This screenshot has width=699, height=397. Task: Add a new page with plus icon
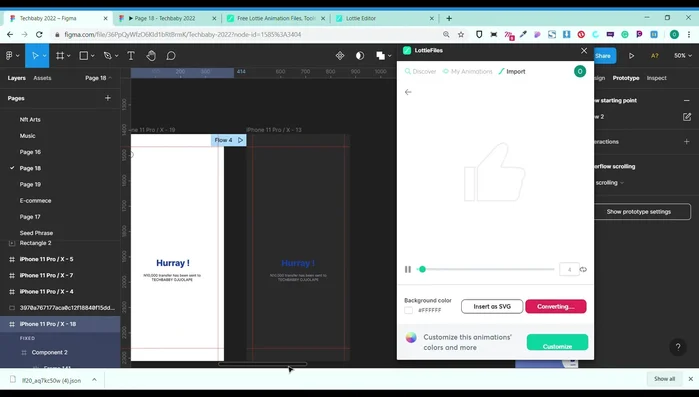point(108,98)
